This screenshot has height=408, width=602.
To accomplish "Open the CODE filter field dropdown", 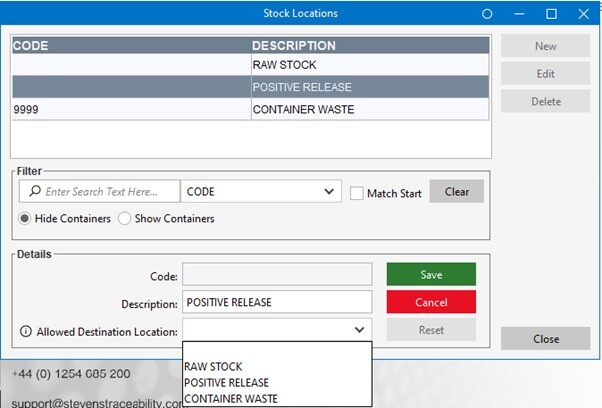I will coord(330,192).
